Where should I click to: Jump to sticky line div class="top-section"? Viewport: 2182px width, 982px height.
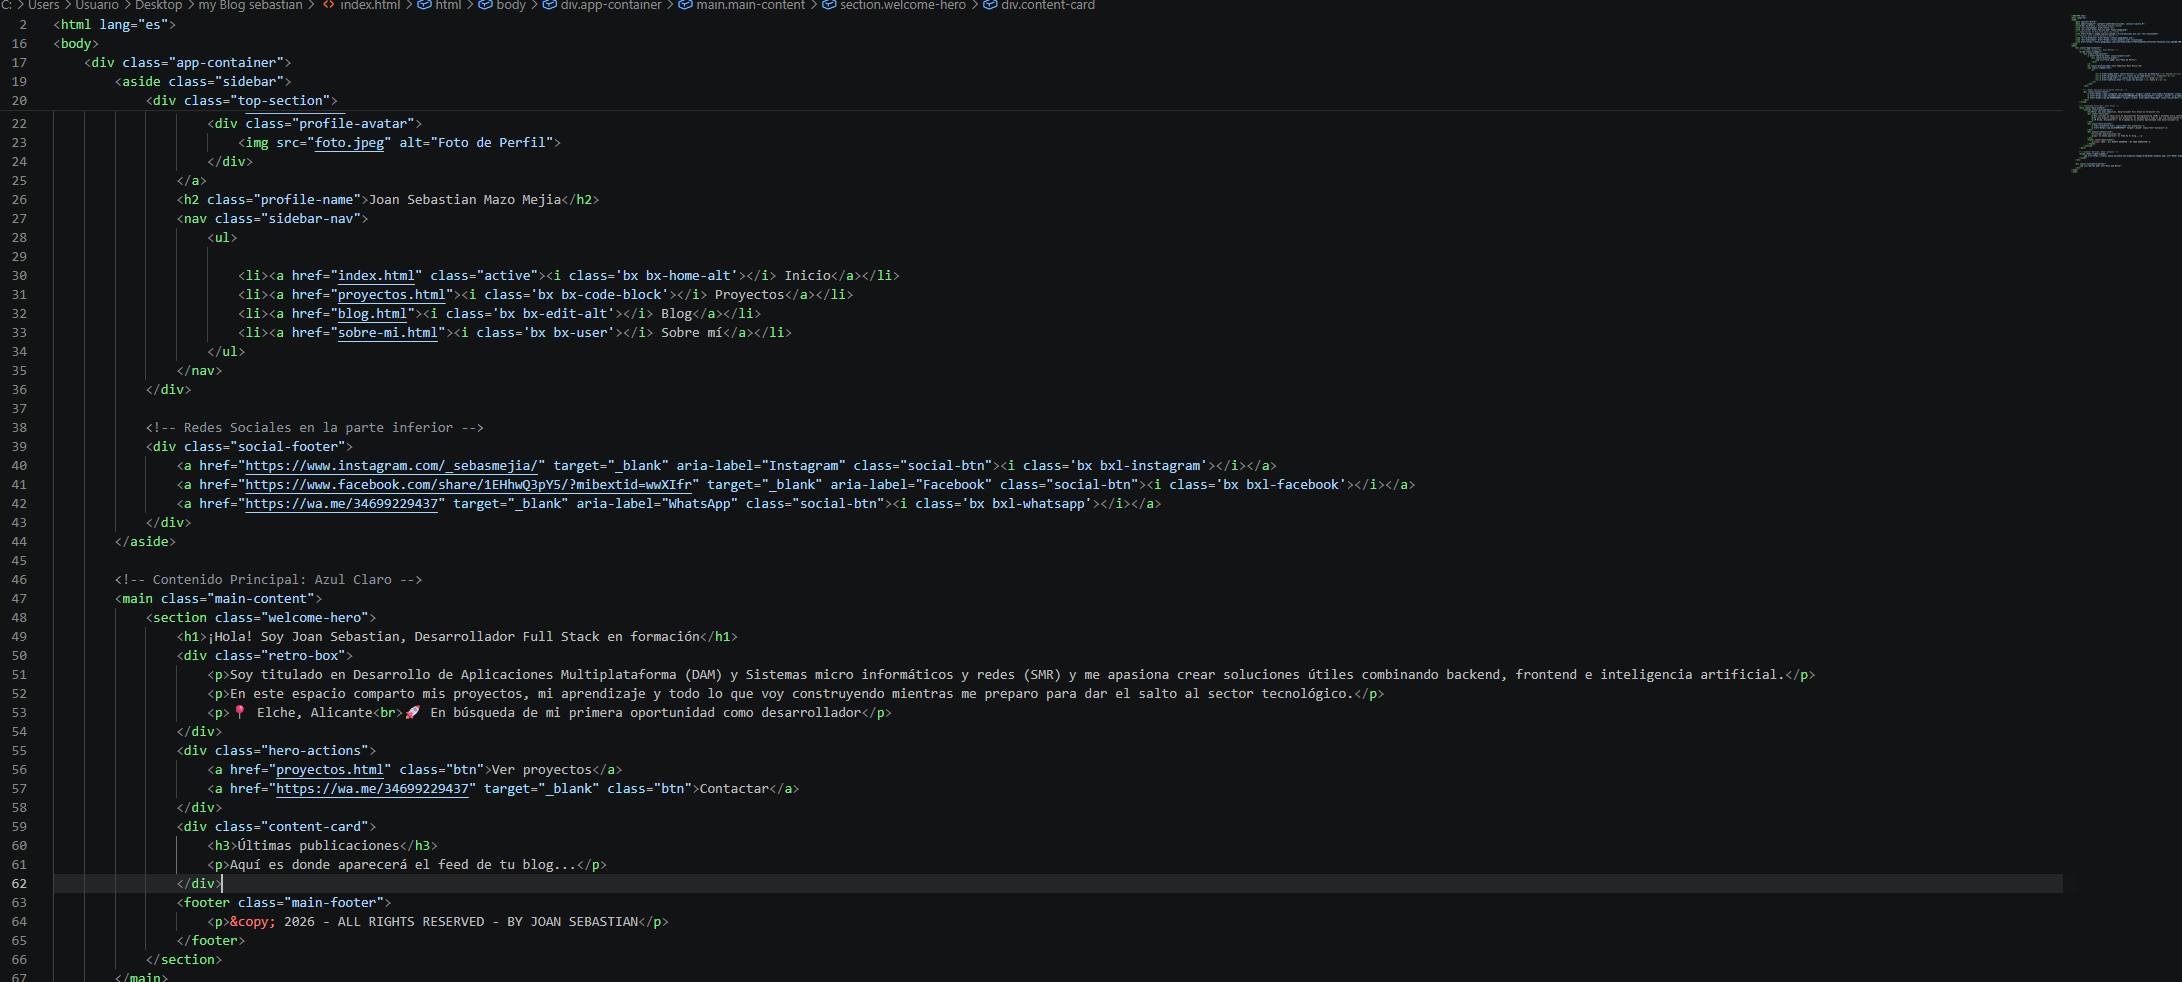point(241,101)
